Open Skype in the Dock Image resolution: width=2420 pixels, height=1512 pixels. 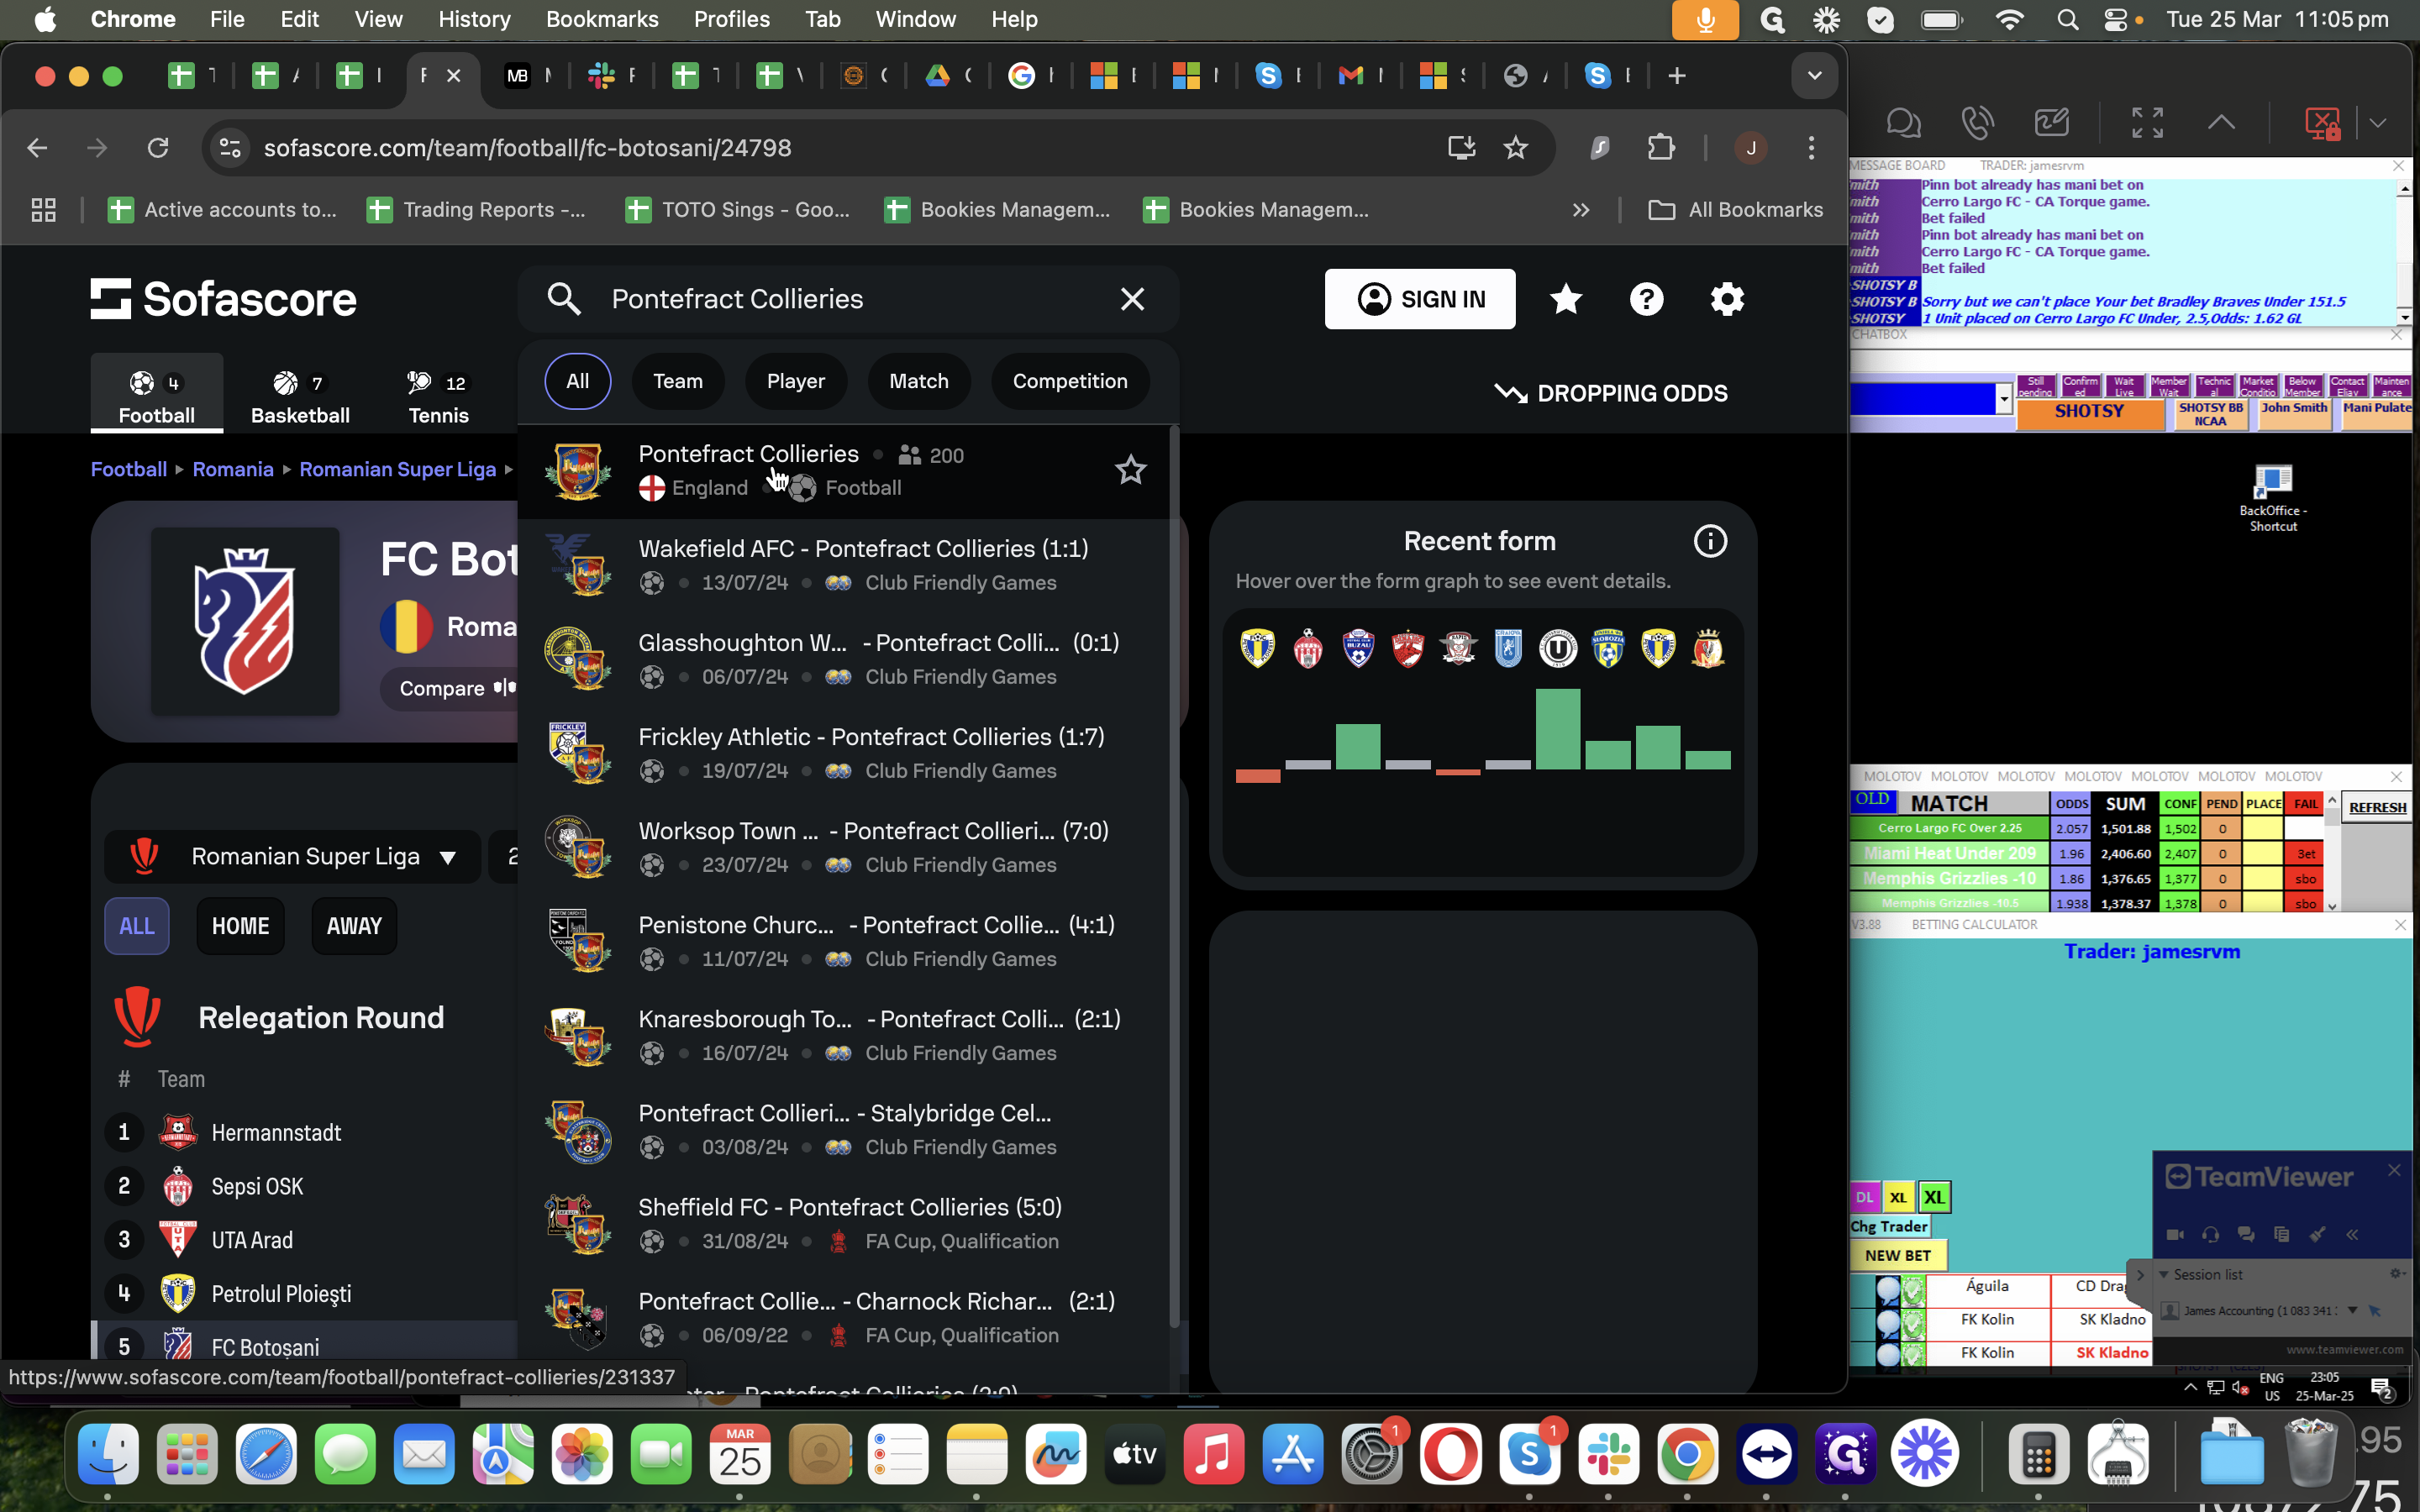[1529, 1454]
